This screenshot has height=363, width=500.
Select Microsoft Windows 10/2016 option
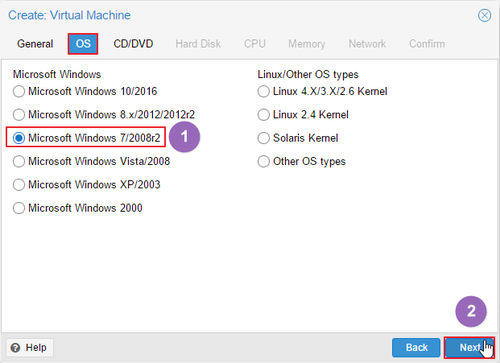tap(19, 91)
